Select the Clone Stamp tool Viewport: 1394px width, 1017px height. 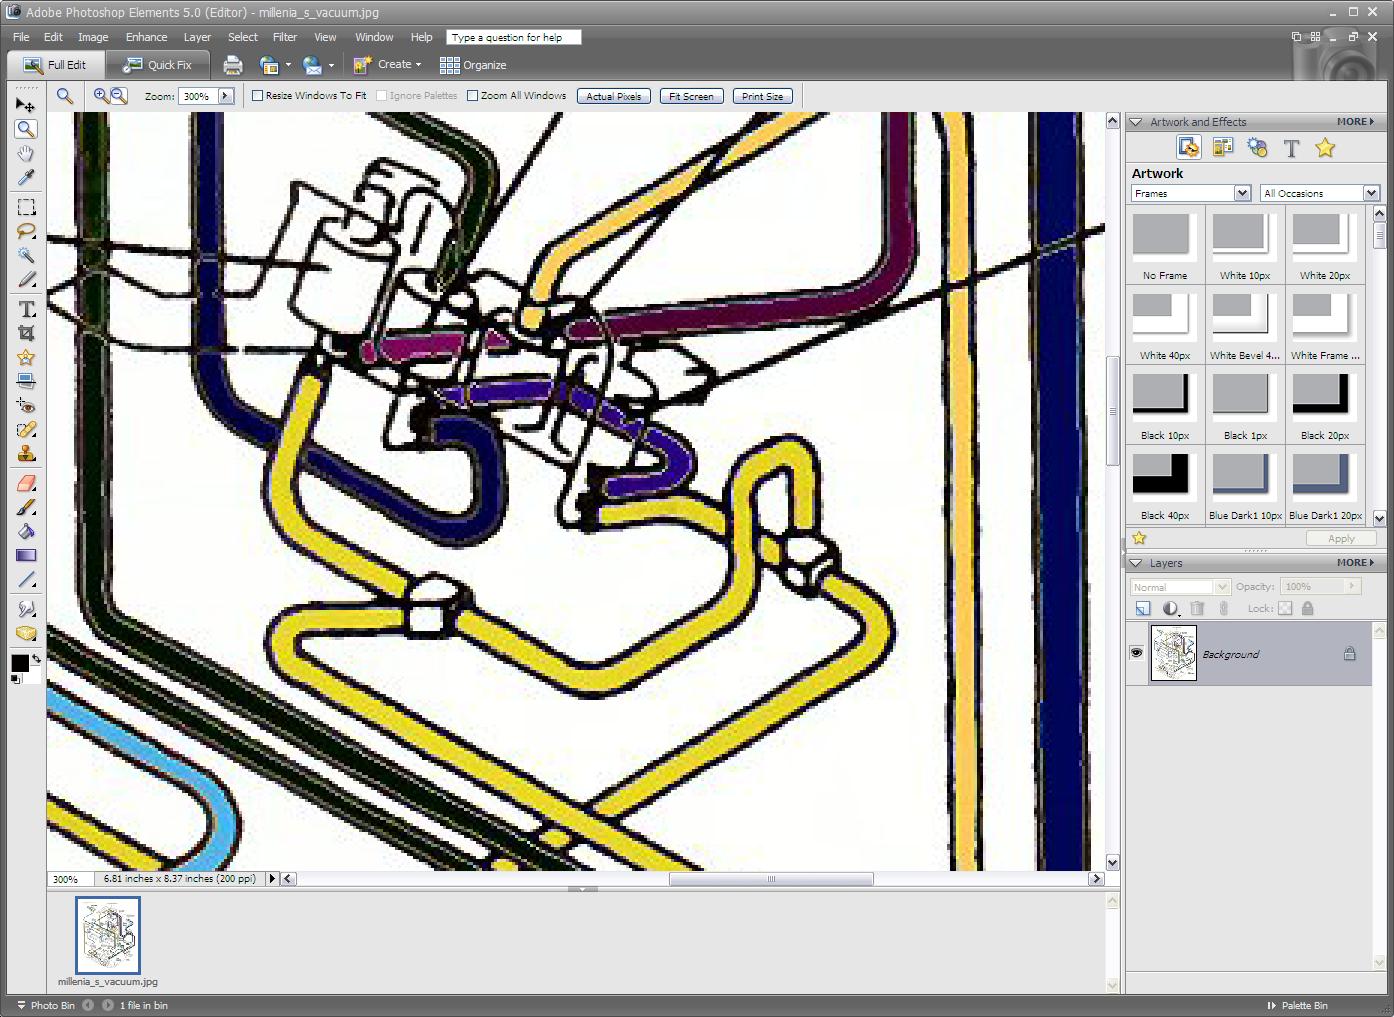click(x=26, y=454)
